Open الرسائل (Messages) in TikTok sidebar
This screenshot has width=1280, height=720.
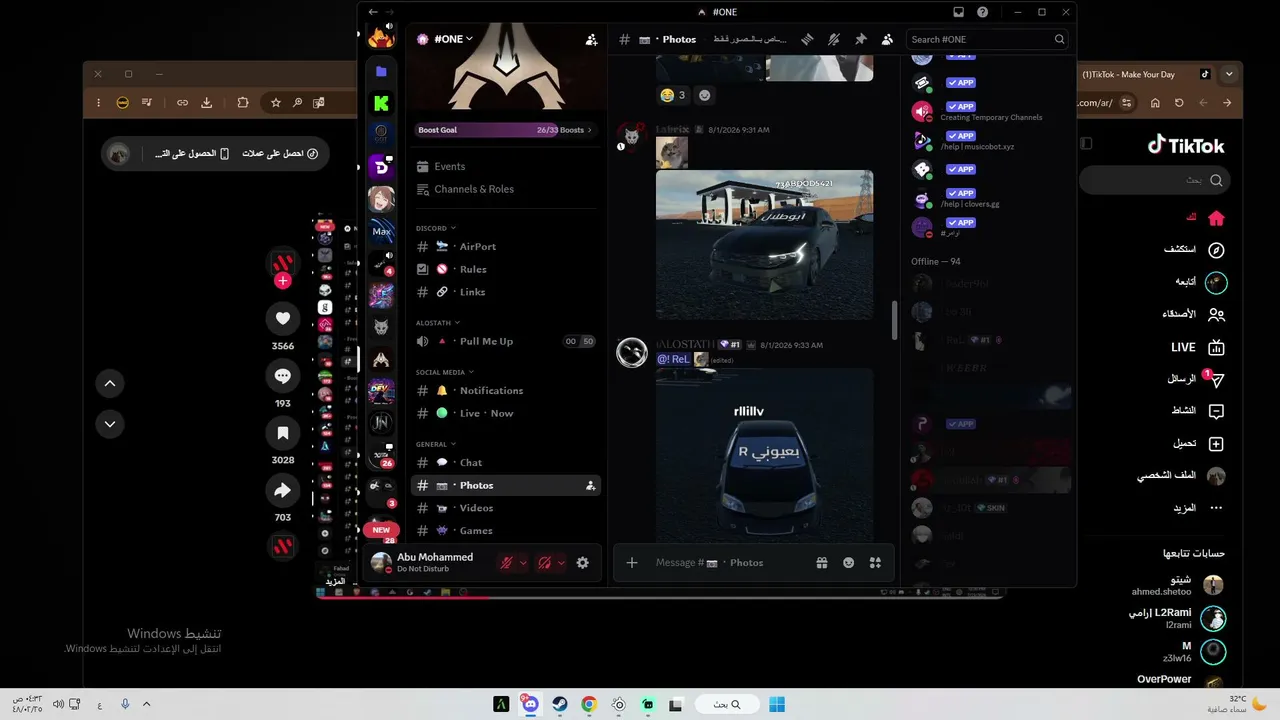[x=1196, y=379]
